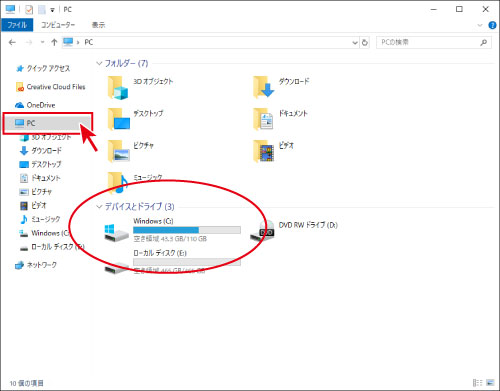This screenshot has height=391, width=500.
Task: Select the Windows (C:) drive icon
Action: coord(116,233)
